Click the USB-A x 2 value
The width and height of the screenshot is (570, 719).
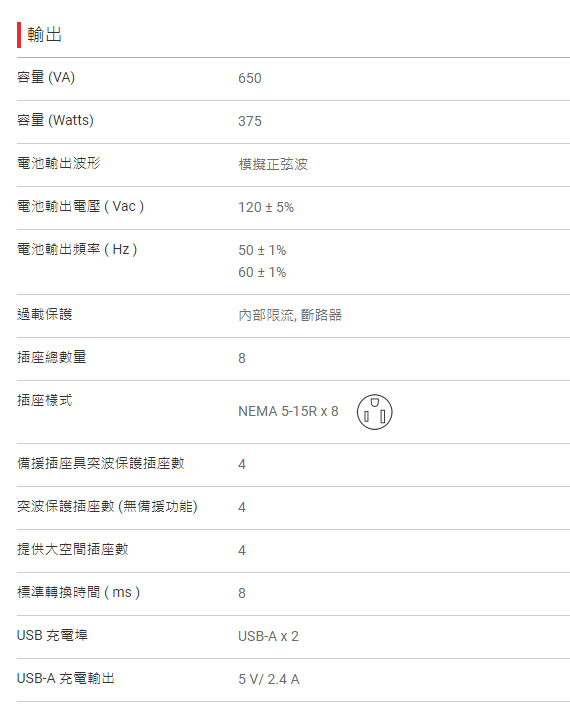click(x=268, y=636)
